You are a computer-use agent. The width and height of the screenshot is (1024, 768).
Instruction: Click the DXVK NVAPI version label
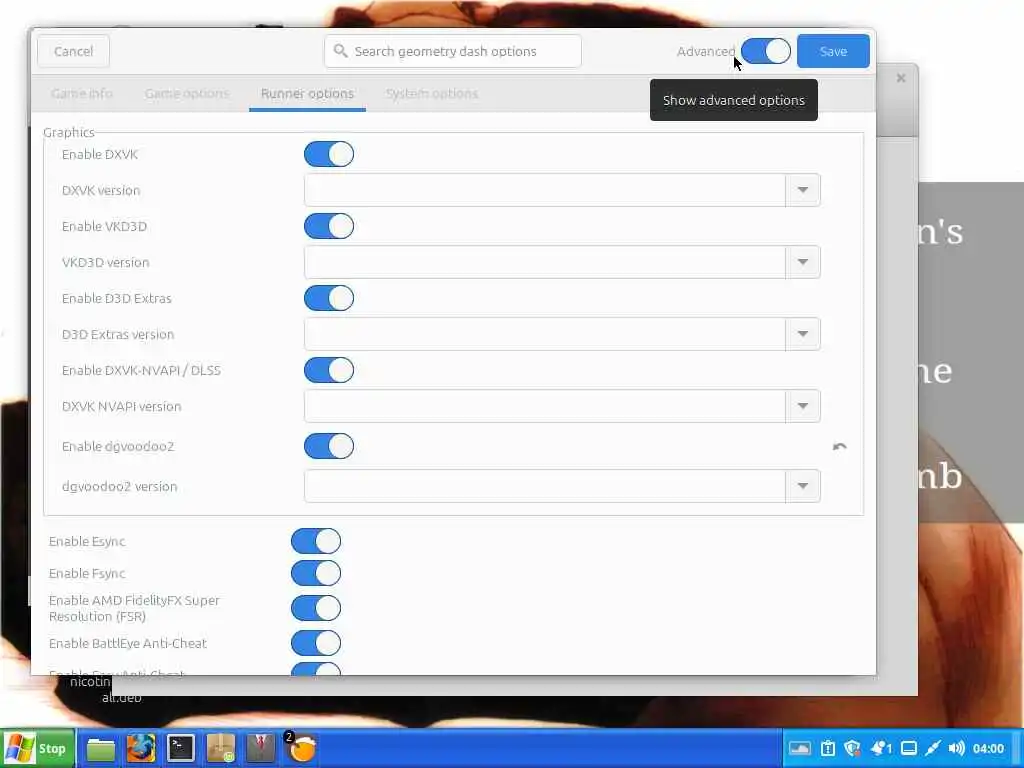(x=121, y=406)
